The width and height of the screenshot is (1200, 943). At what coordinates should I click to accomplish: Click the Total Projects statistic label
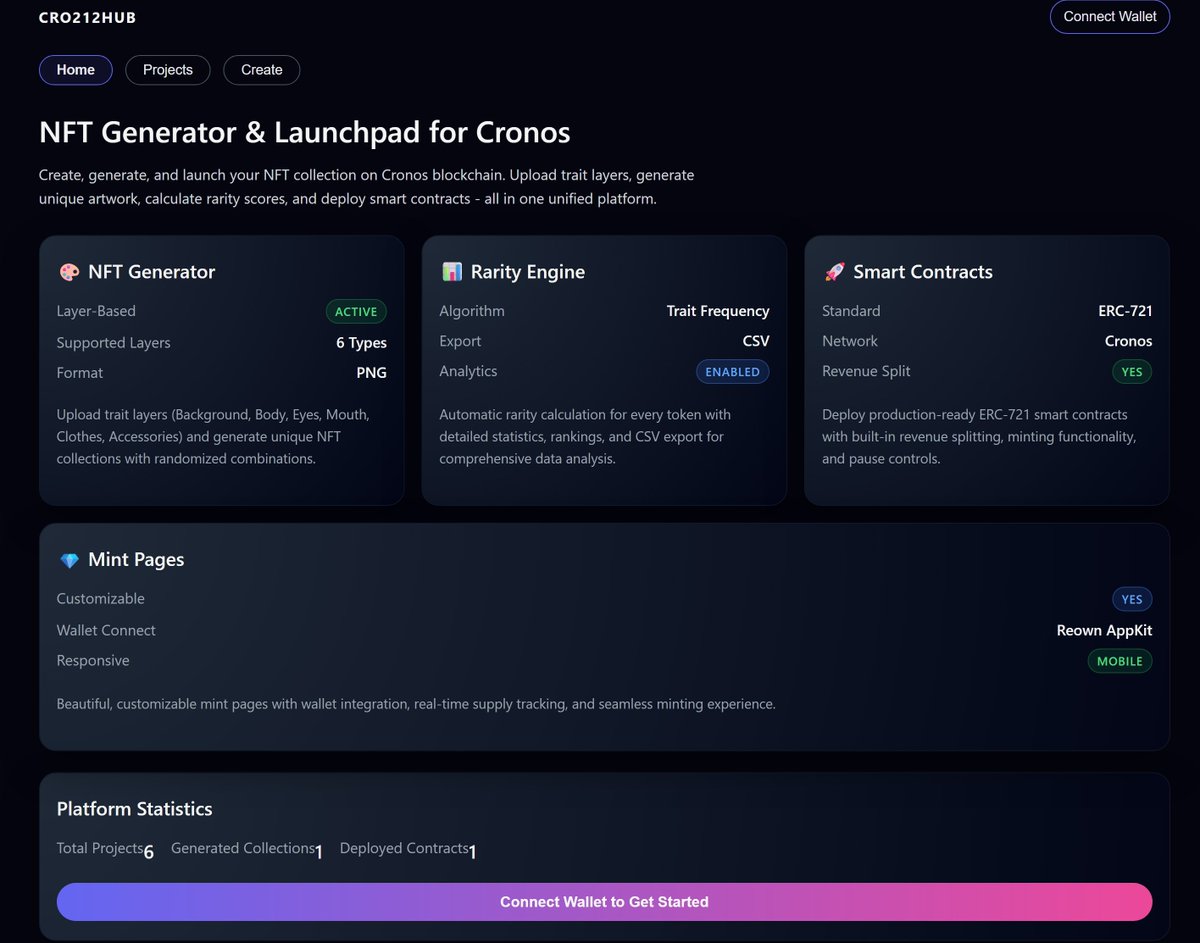coord(100,848)
